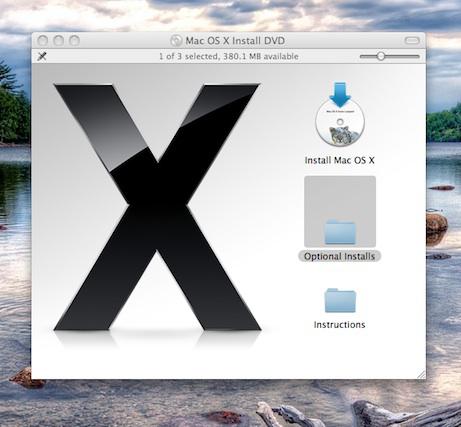Click the Optional Installs text label
Viewport: 461px width, 427px height.
point(339,256)
